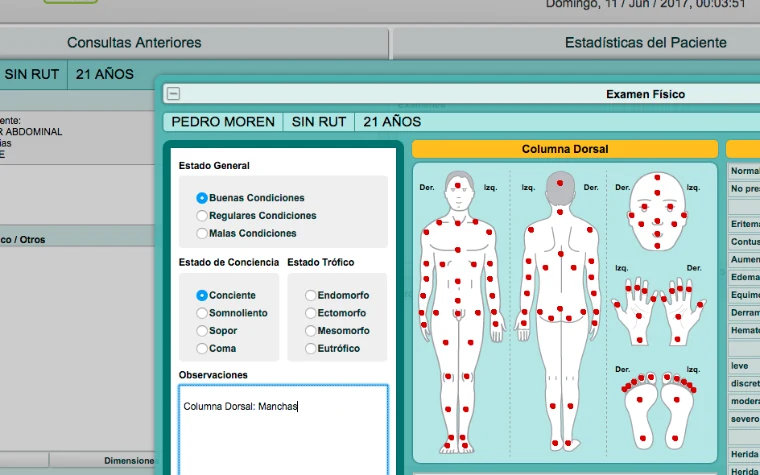The height and width of the screenshot is (475, 760).
Task: Select Buenas Condiciones radio button
Action: coord(202,198)
